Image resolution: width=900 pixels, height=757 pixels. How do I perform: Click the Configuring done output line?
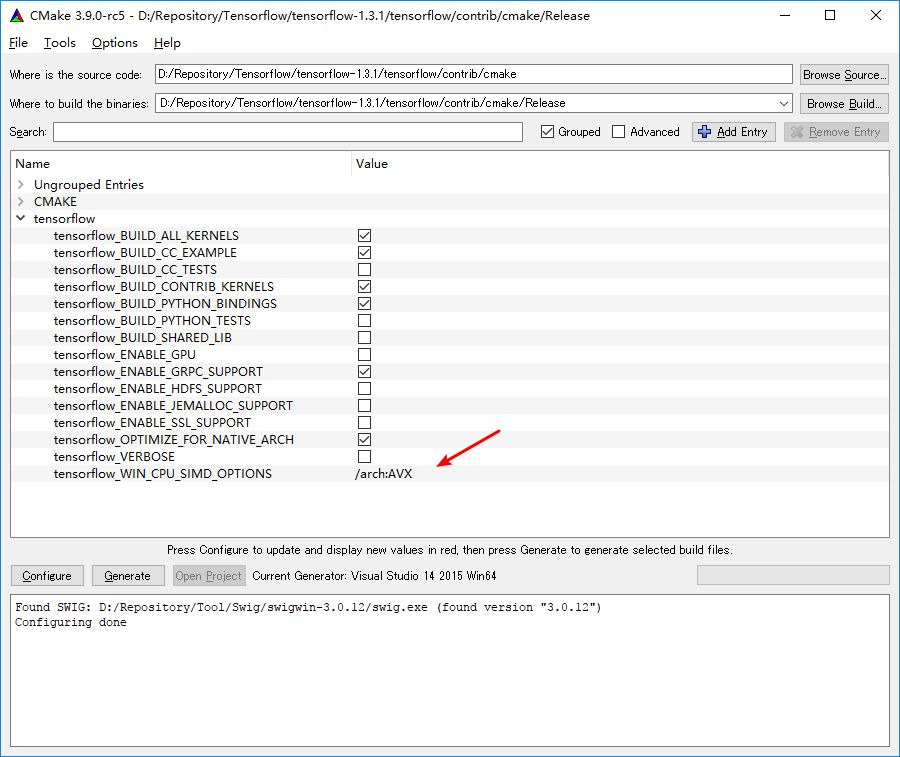[71, 622]
